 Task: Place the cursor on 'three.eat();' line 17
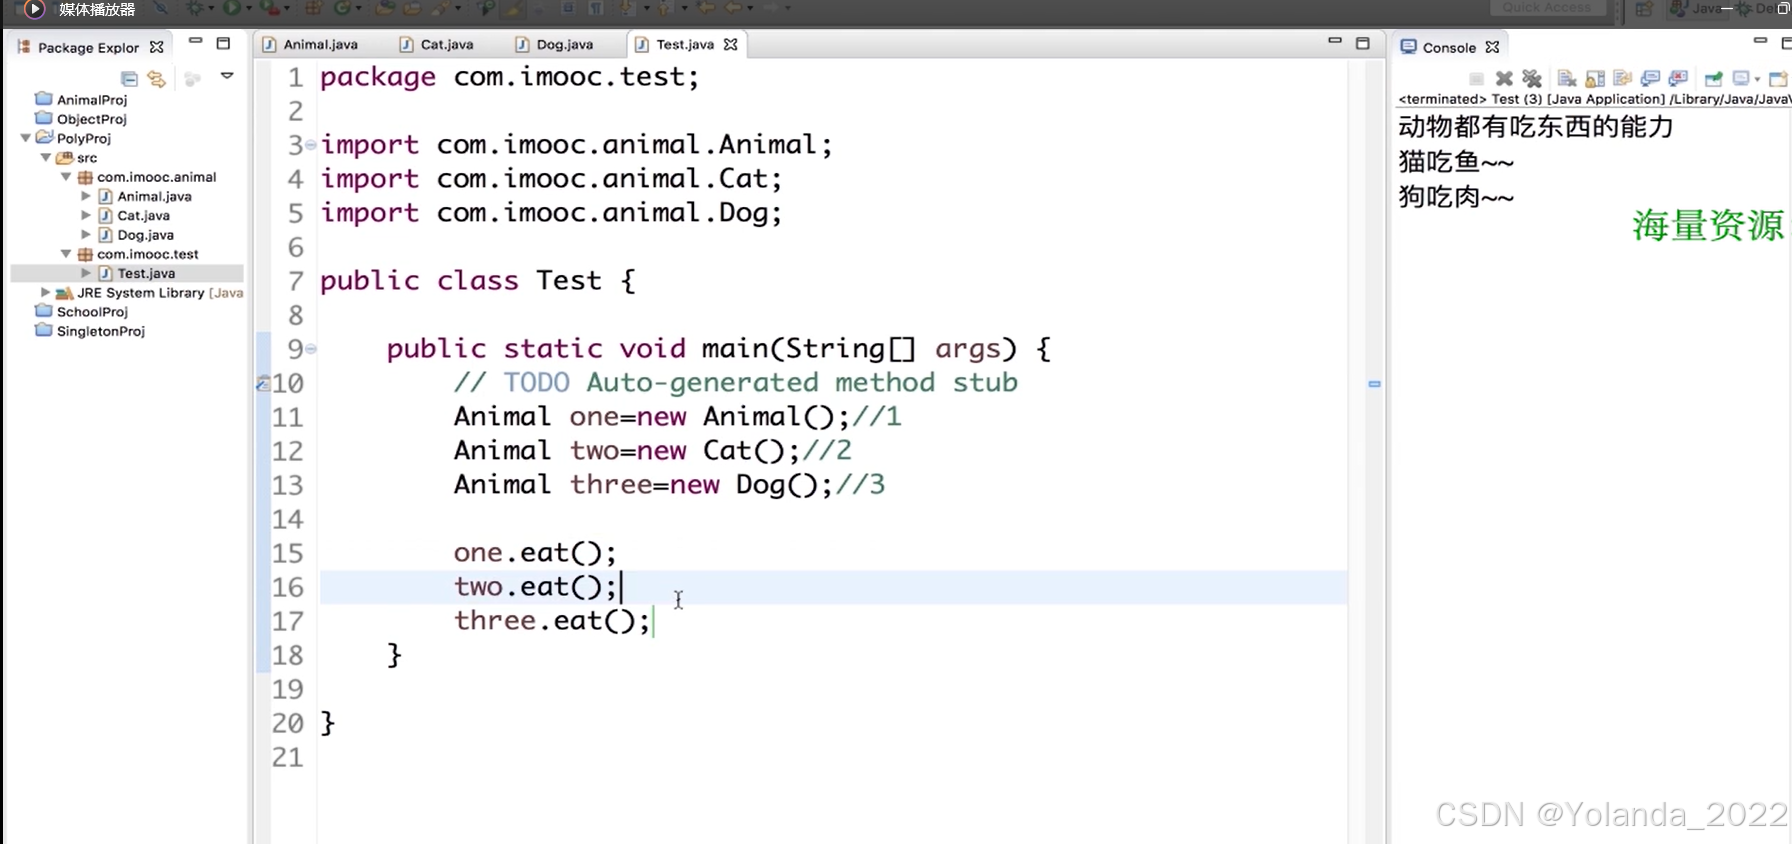click(x=552, y=621)
